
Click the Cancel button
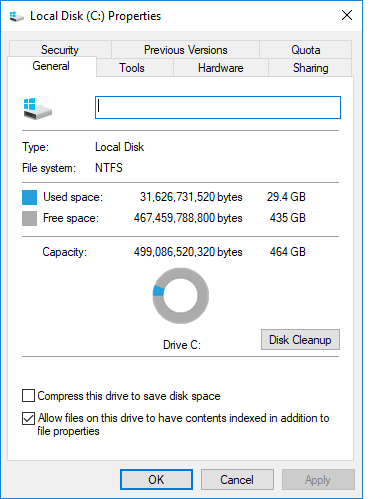(x=237, y=480)
